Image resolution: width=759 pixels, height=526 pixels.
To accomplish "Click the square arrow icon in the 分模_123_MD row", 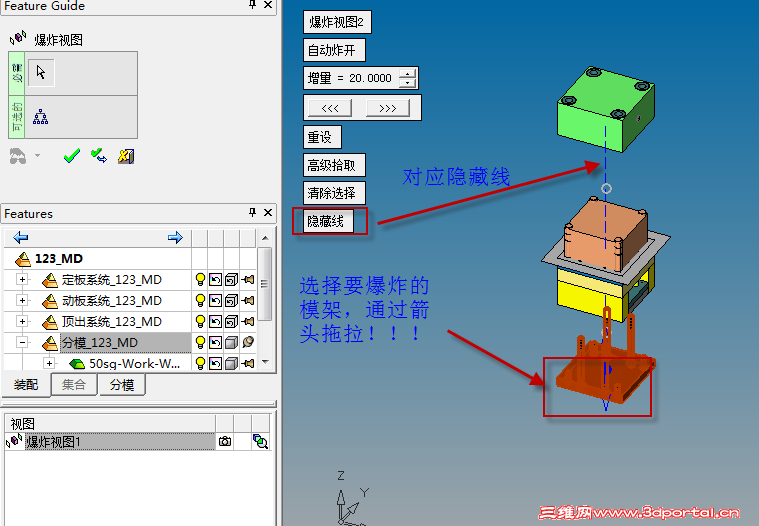I will [x=215, y=343].
